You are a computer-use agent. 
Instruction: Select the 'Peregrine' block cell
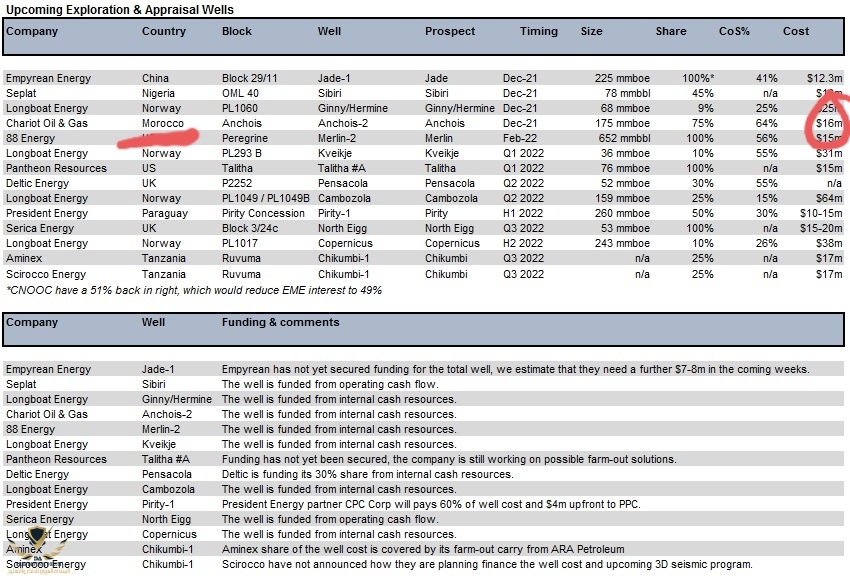pos(245,138)
